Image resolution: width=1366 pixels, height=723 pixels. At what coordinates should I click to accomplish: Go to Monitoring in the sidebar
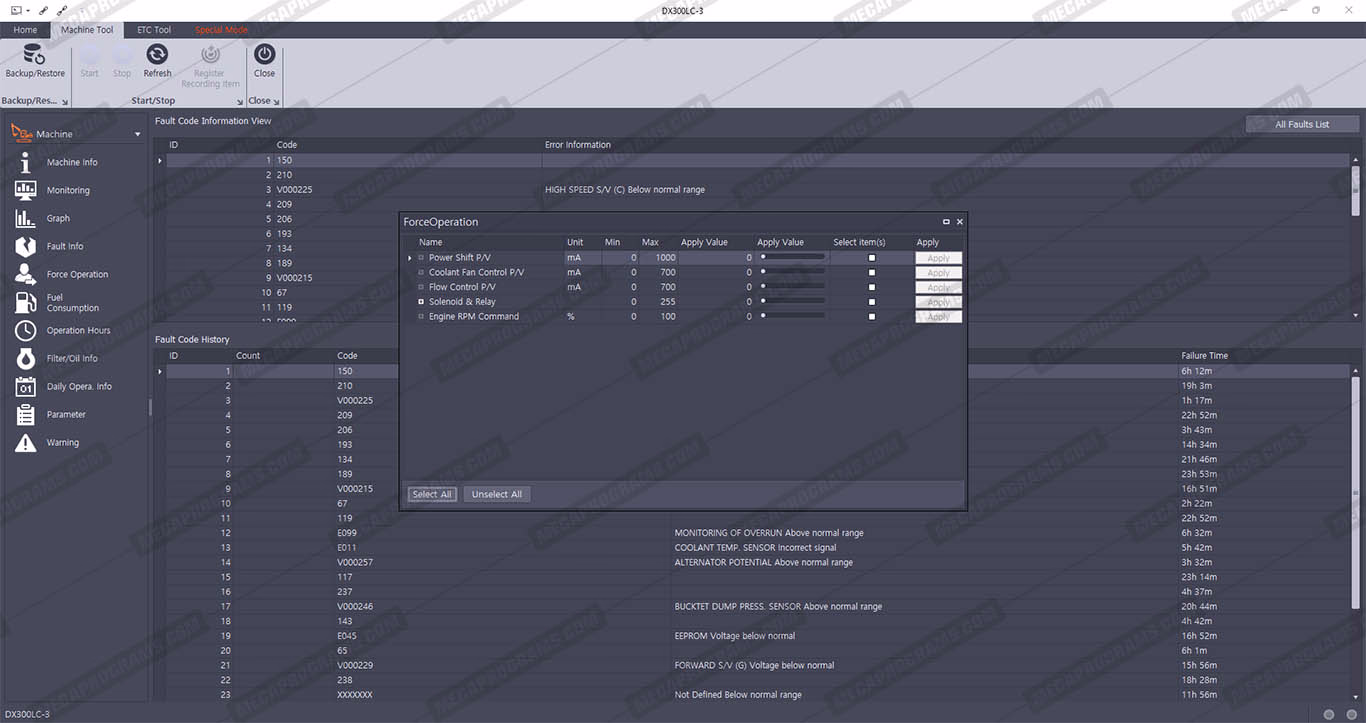pos(67,190)
